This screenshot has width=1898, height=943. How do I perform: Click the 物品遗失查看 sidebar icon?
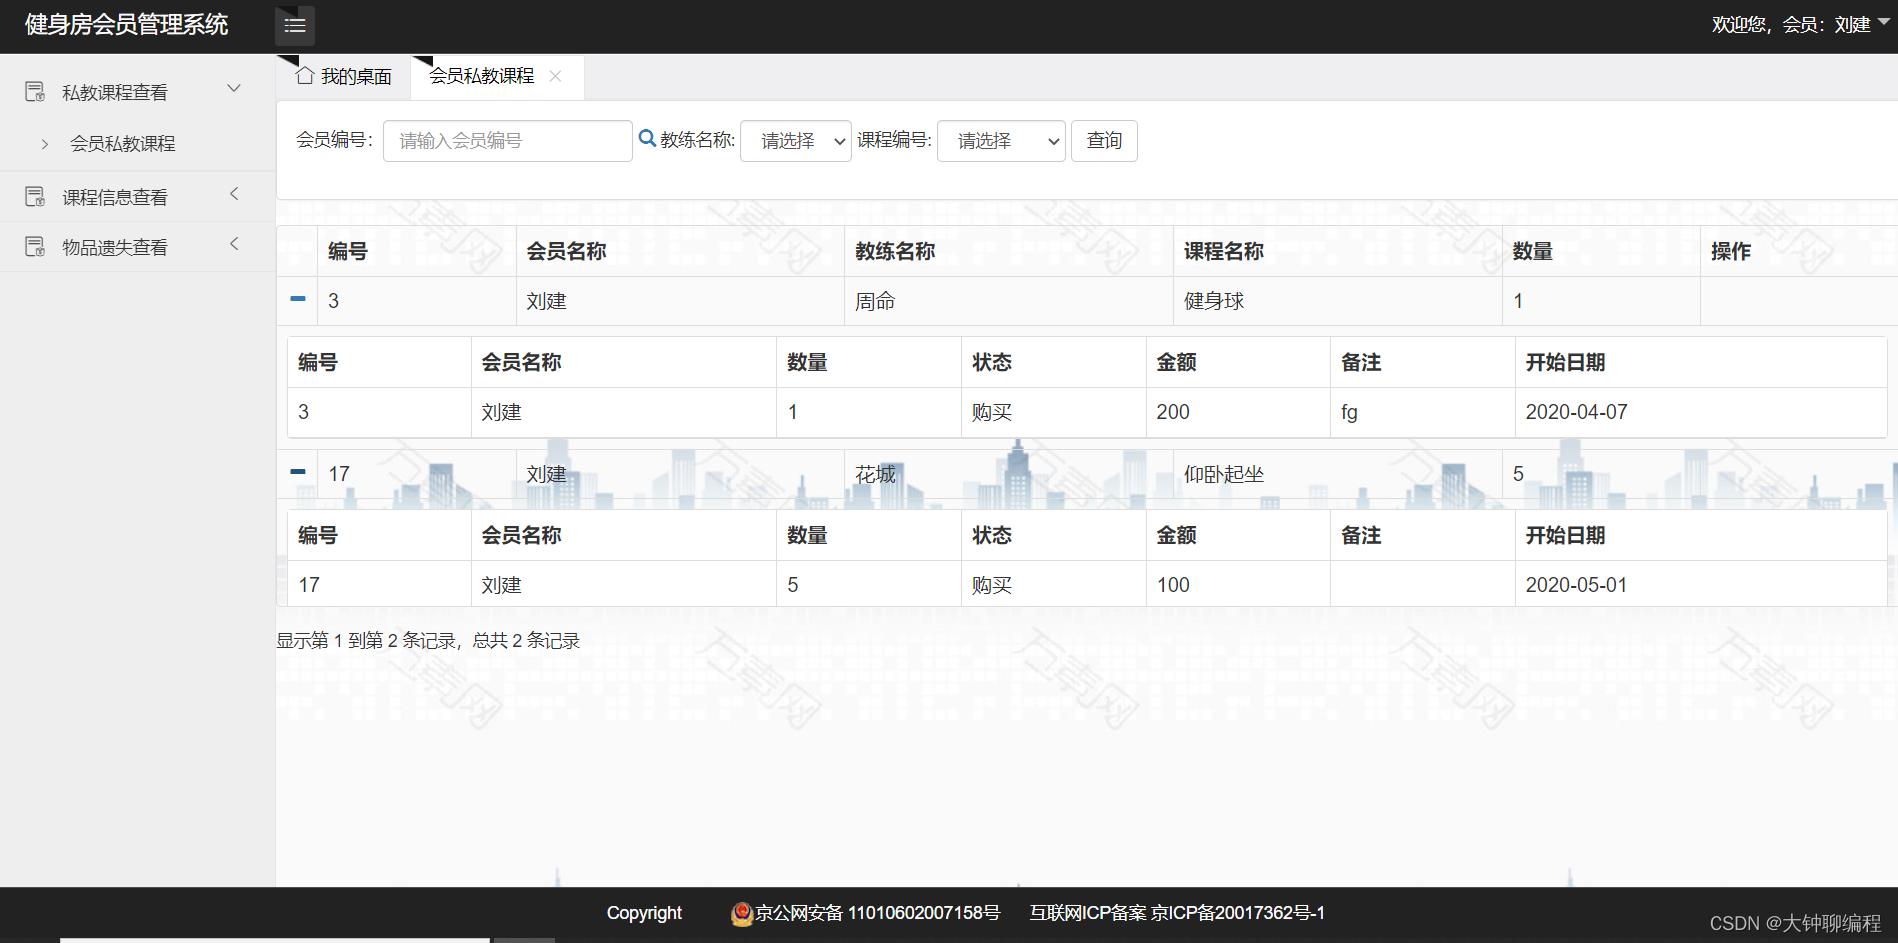click(x=35, y=245)
